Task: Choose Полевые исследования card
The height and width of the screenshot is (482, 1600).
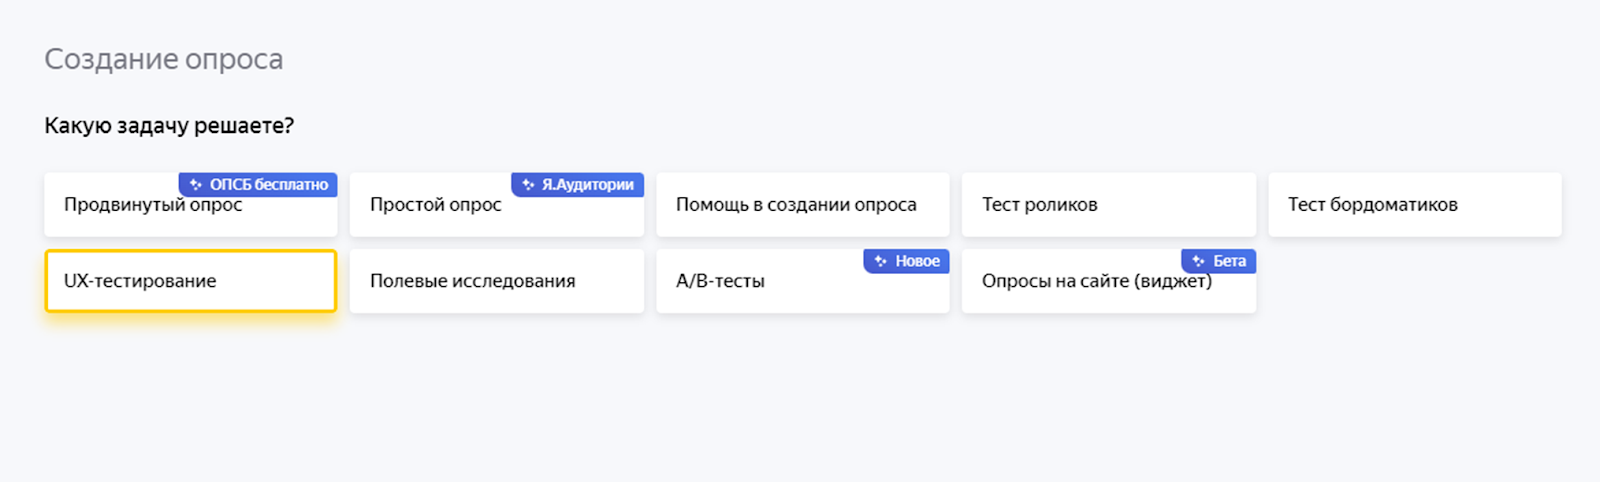Action: click(x=496, y=281)
